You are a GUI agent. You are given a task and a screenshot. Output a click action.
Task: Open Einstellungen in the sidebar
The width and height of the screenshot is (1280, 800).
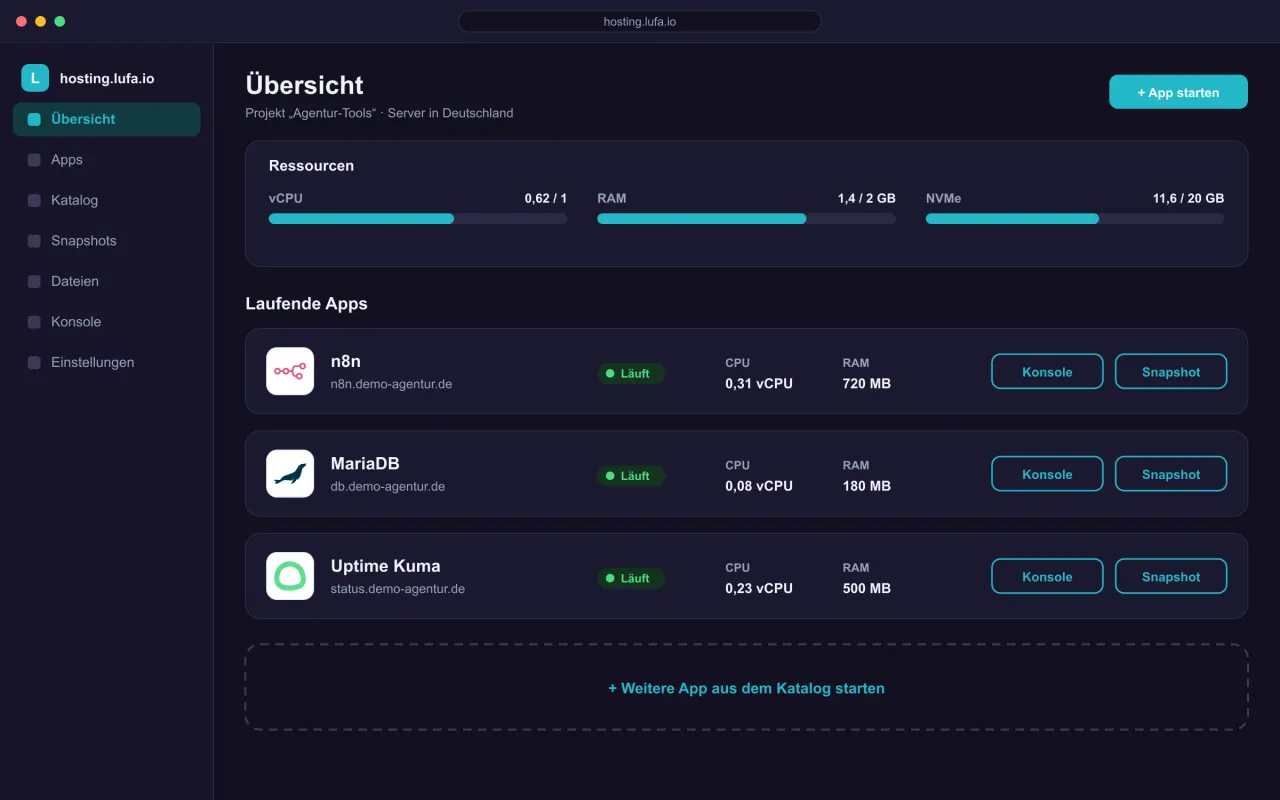click(107, 363)
